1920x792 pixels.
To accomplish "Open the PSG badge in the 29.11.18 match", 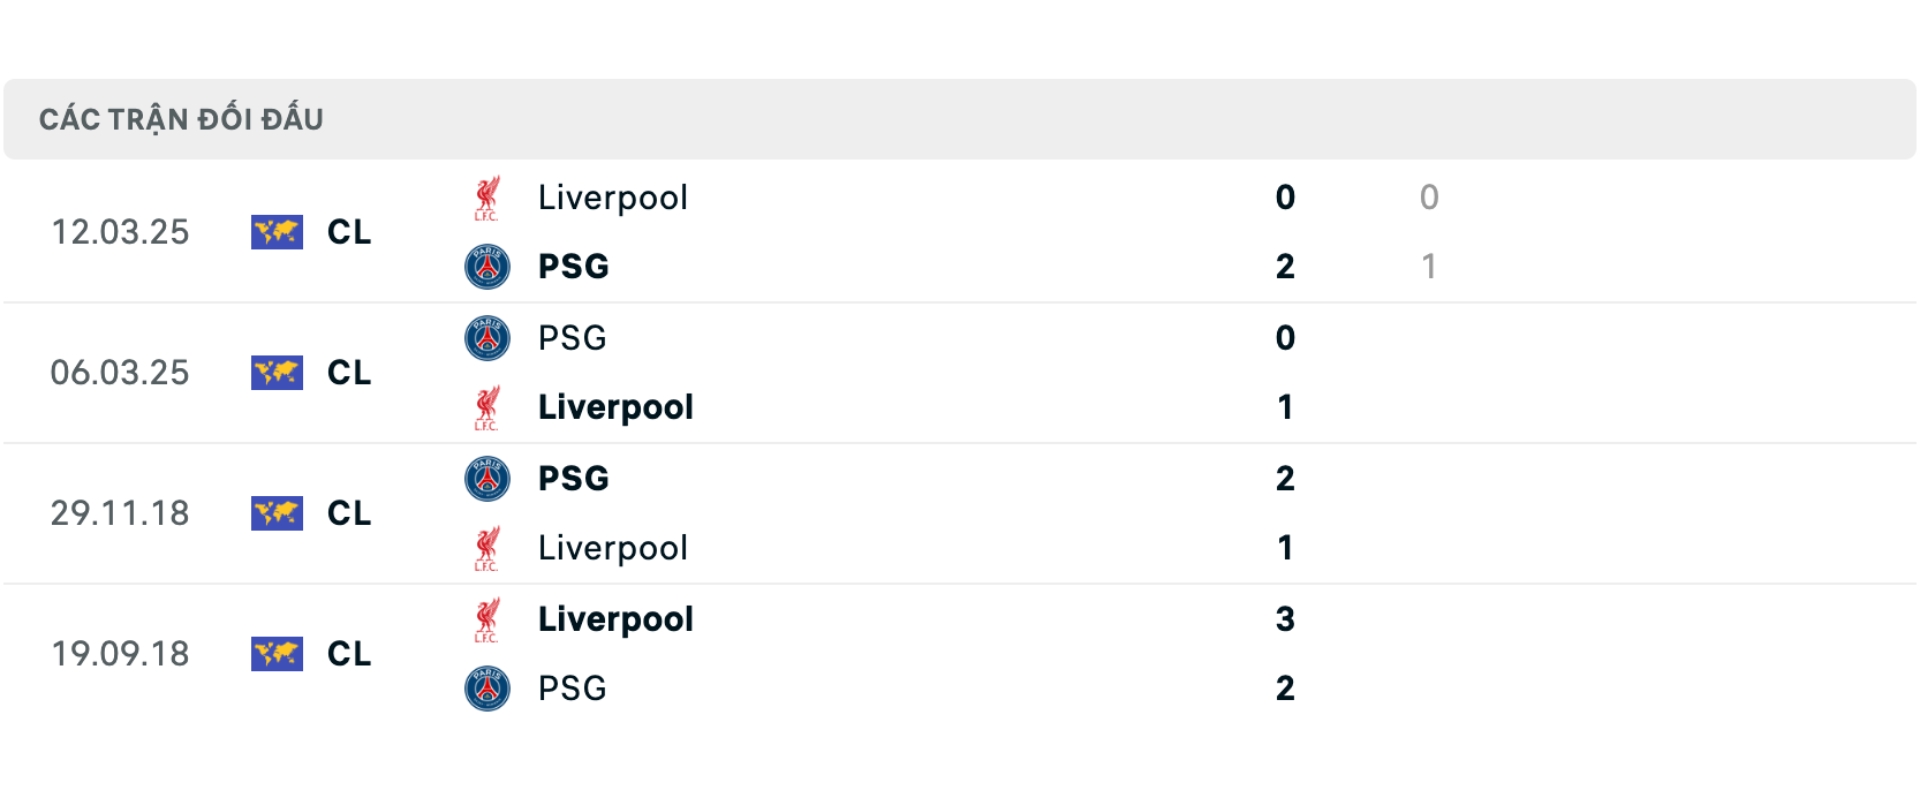I will coord(487,479).
